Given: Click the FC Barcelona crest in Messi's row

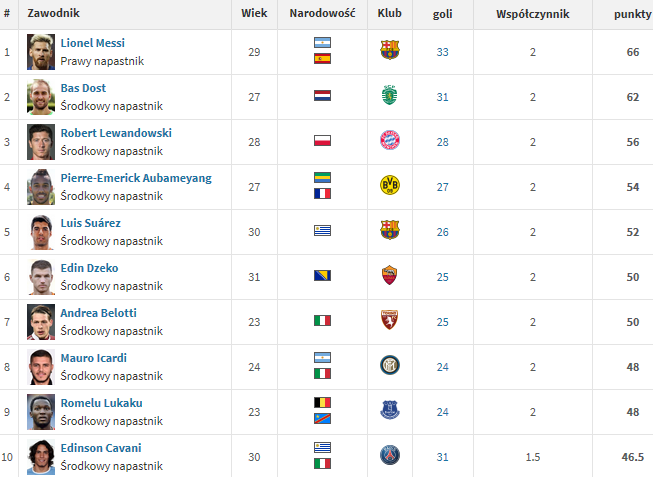Looking at the screenshot, I should click(x=390, y=50).
